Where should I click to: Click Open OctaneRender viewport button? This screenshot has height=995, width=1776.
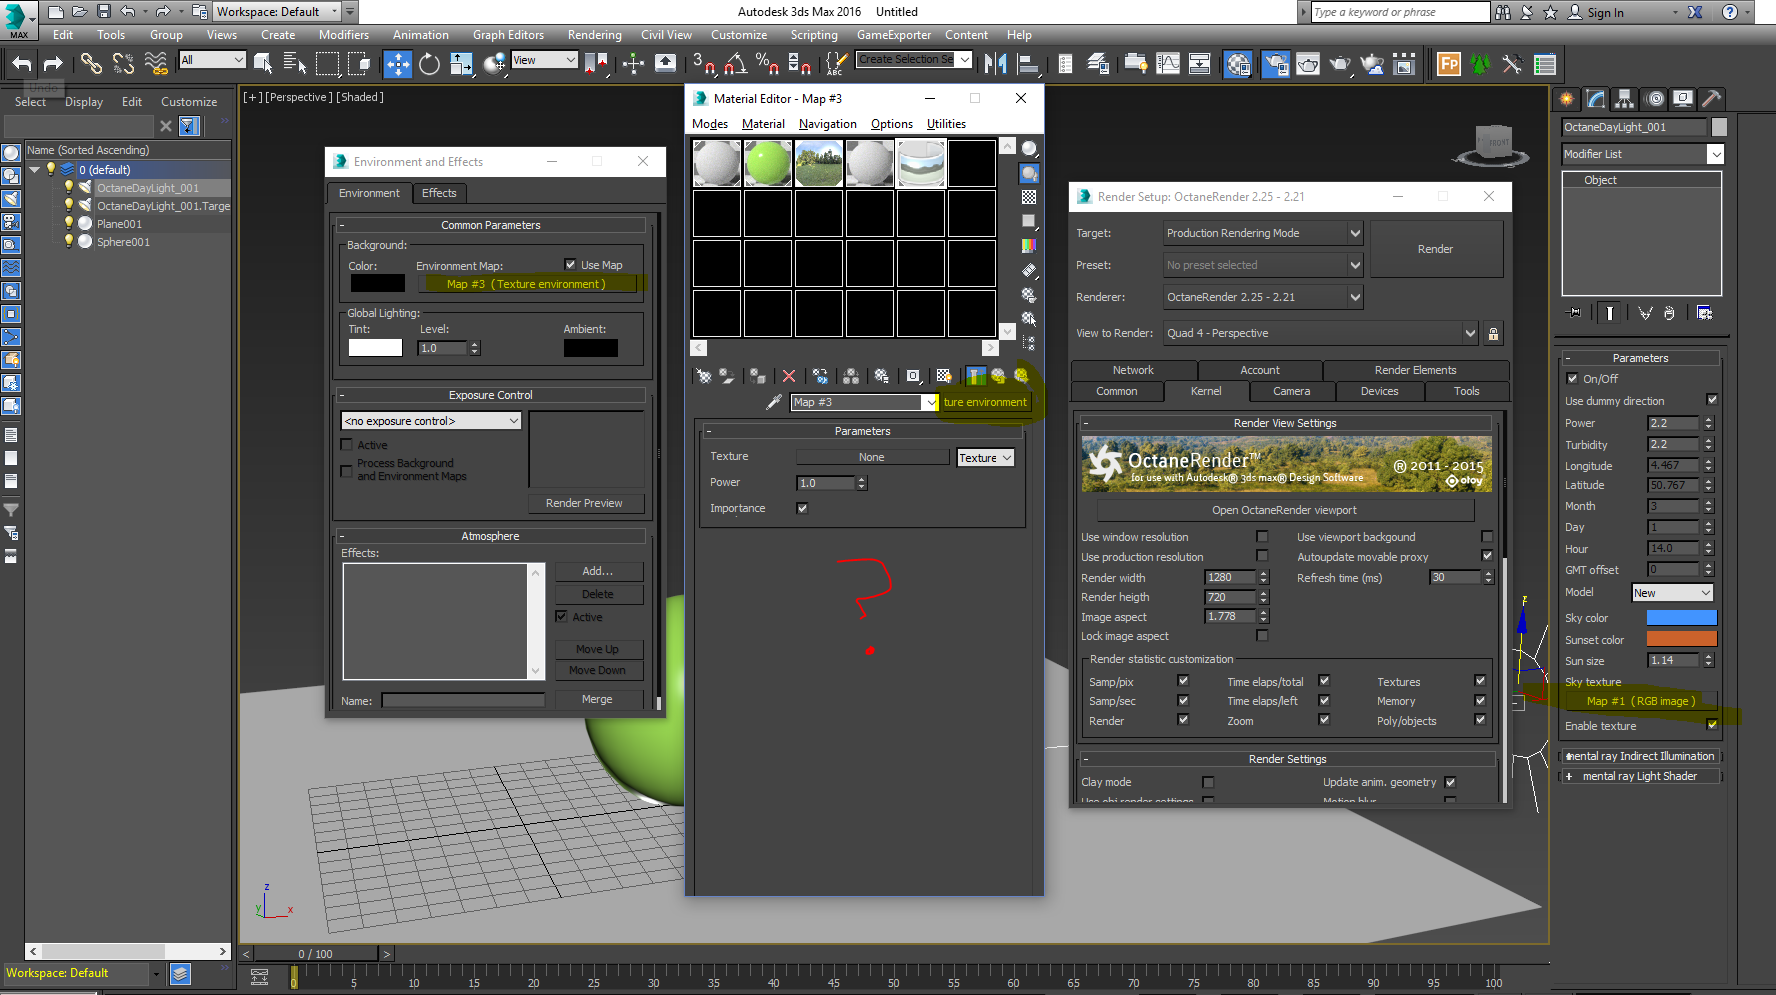tap(1285, 510)
